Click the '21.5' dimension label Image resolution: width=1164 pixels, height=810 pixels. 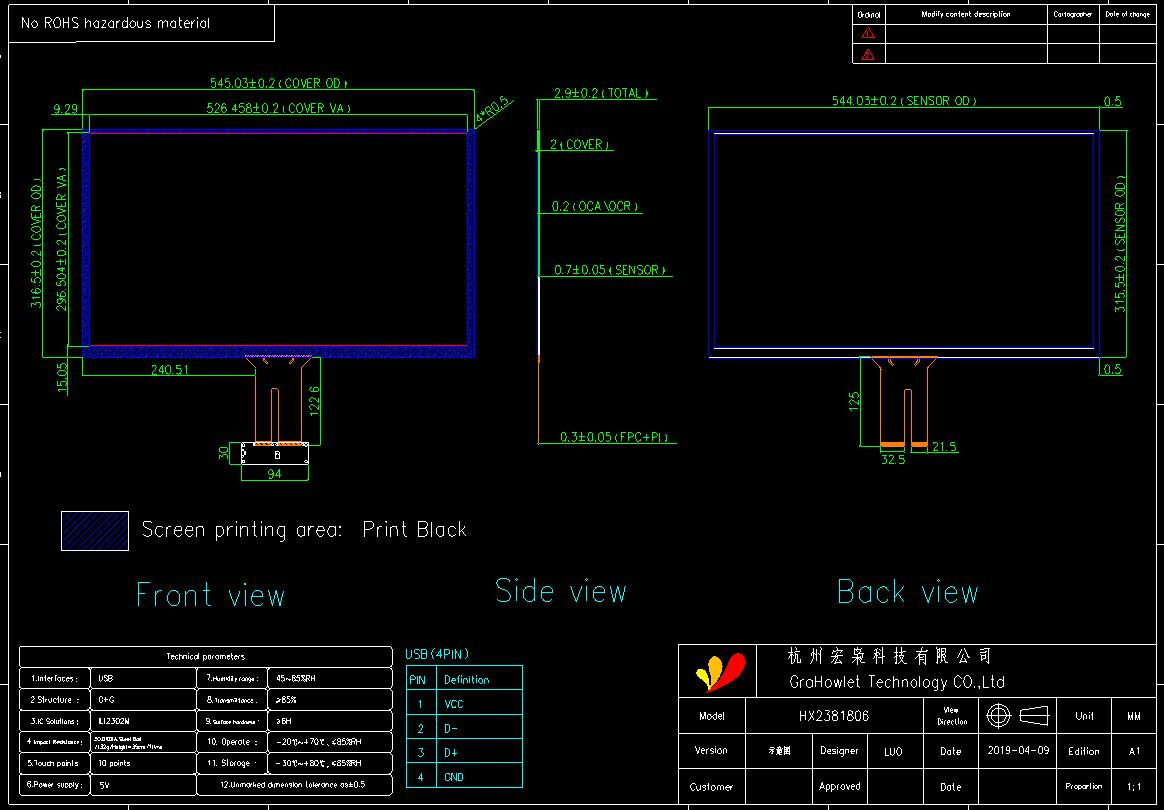click(x=944, y=447)
